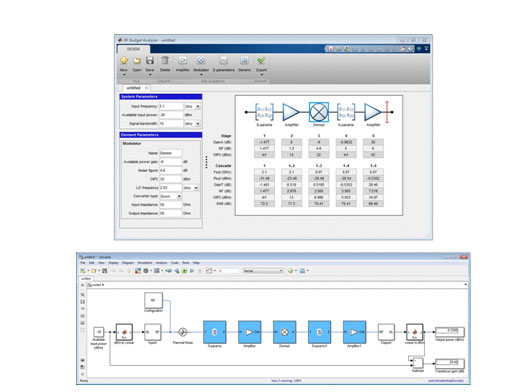Open the New dropdown arrow in the toolstrip
This screenshot has height=392, width=523.
pos(124,75)
